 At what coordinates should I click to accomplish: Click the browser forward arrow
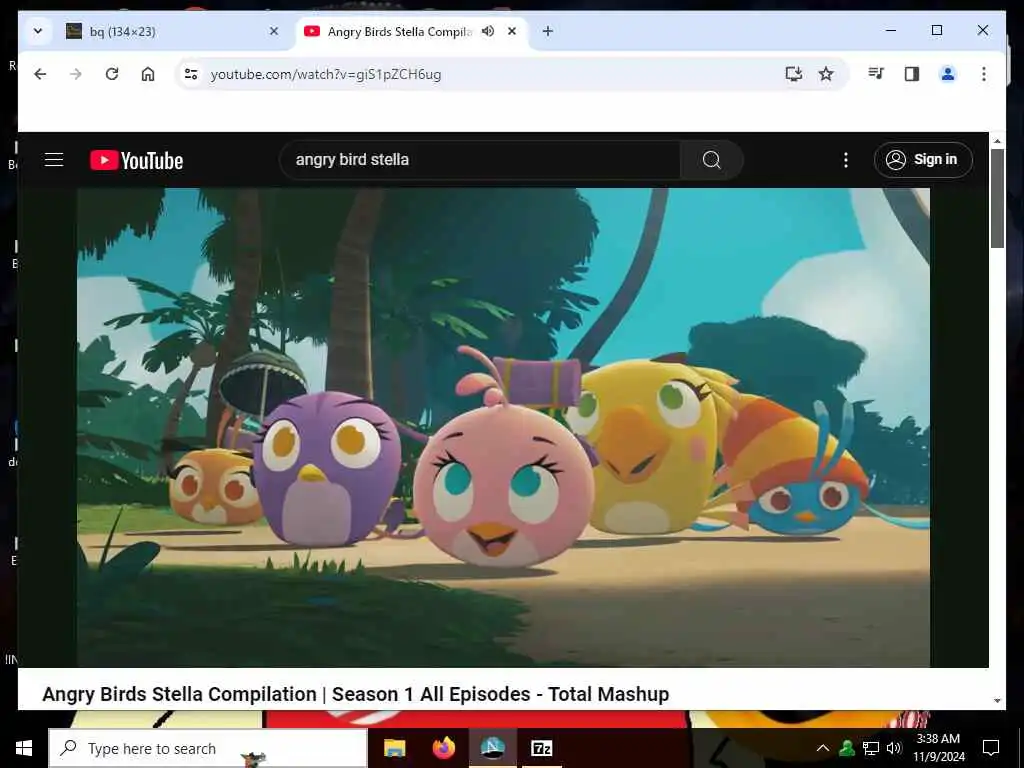(x=76, y=74)
